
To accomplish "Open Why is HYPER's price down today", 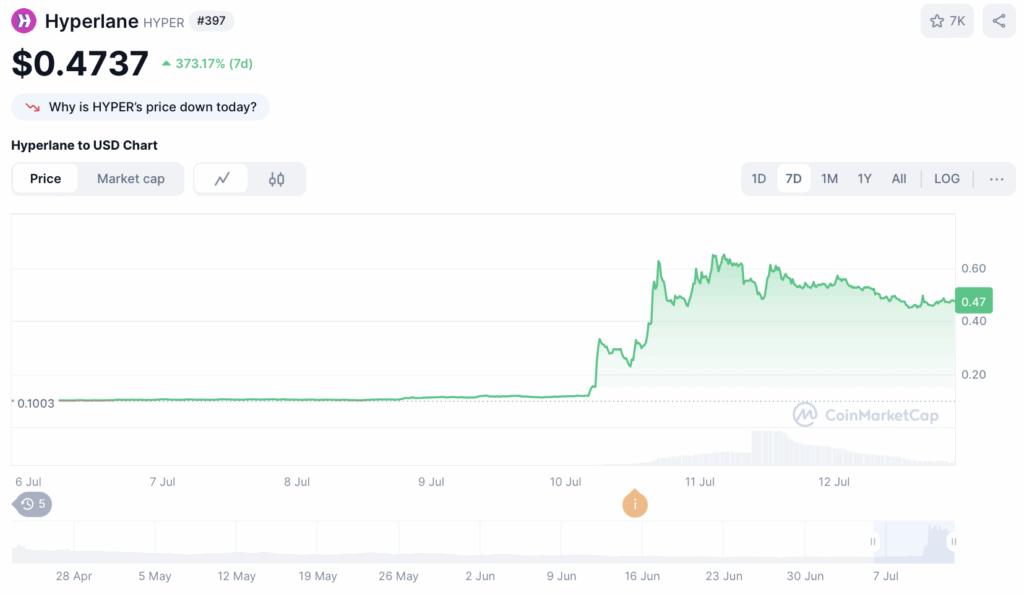I will pos(151,107).
